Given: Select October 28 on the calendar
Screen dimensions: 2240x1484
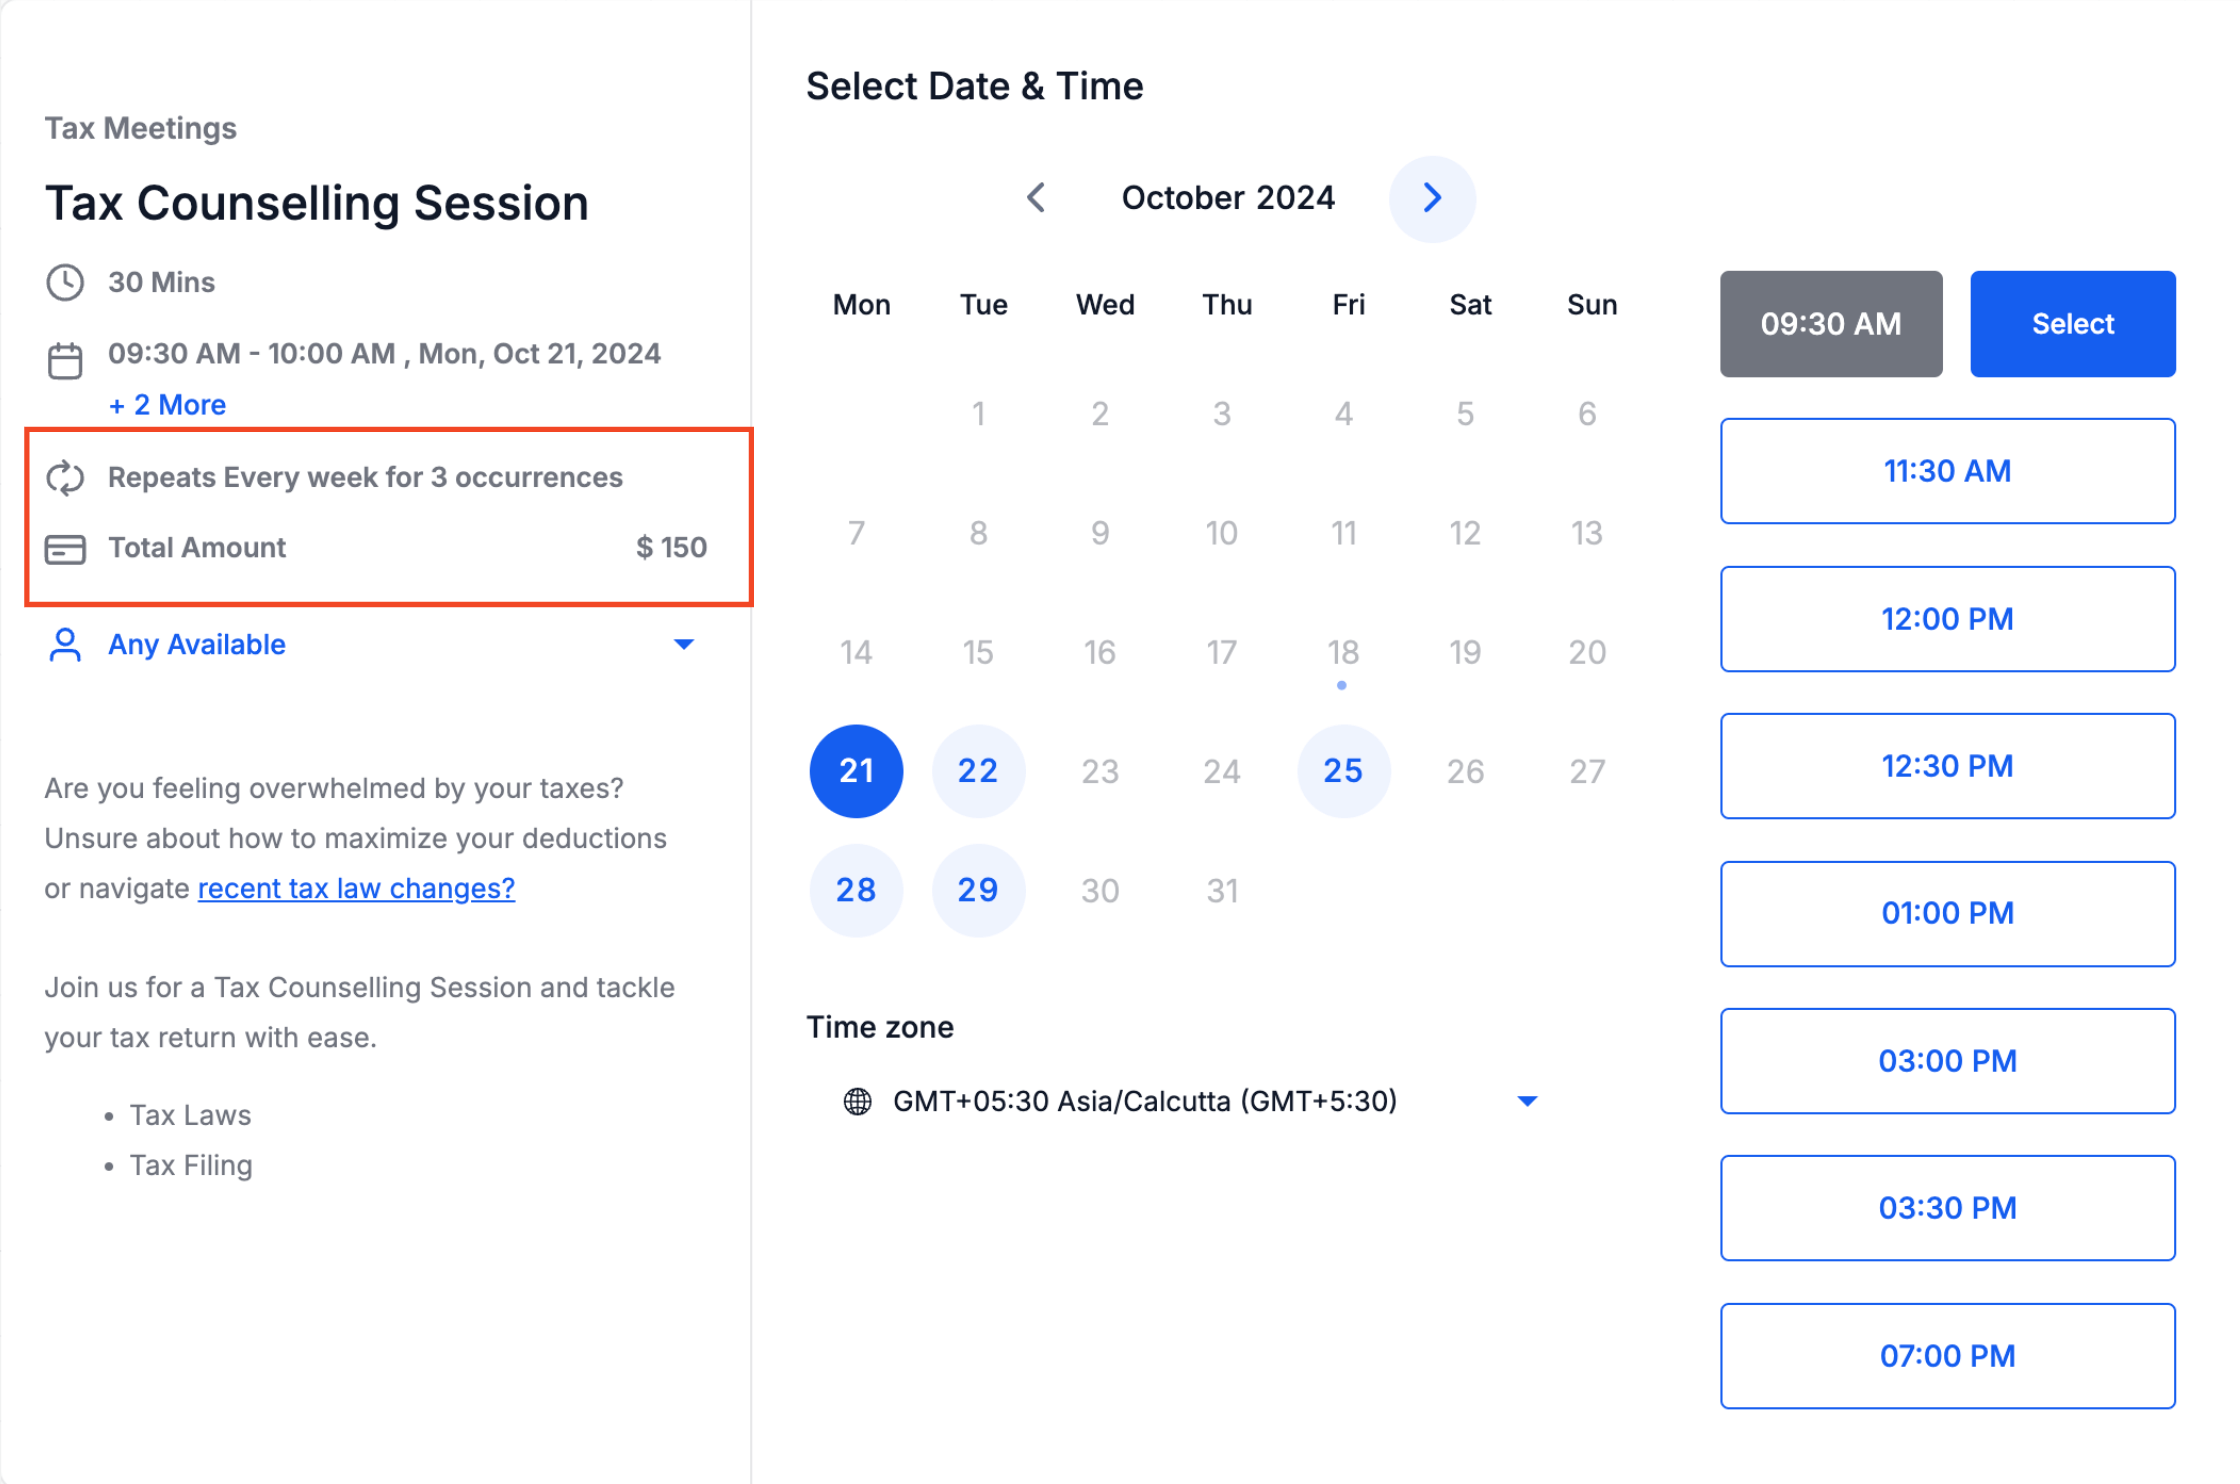Looking at the screenshot, I should pos(856,890).
